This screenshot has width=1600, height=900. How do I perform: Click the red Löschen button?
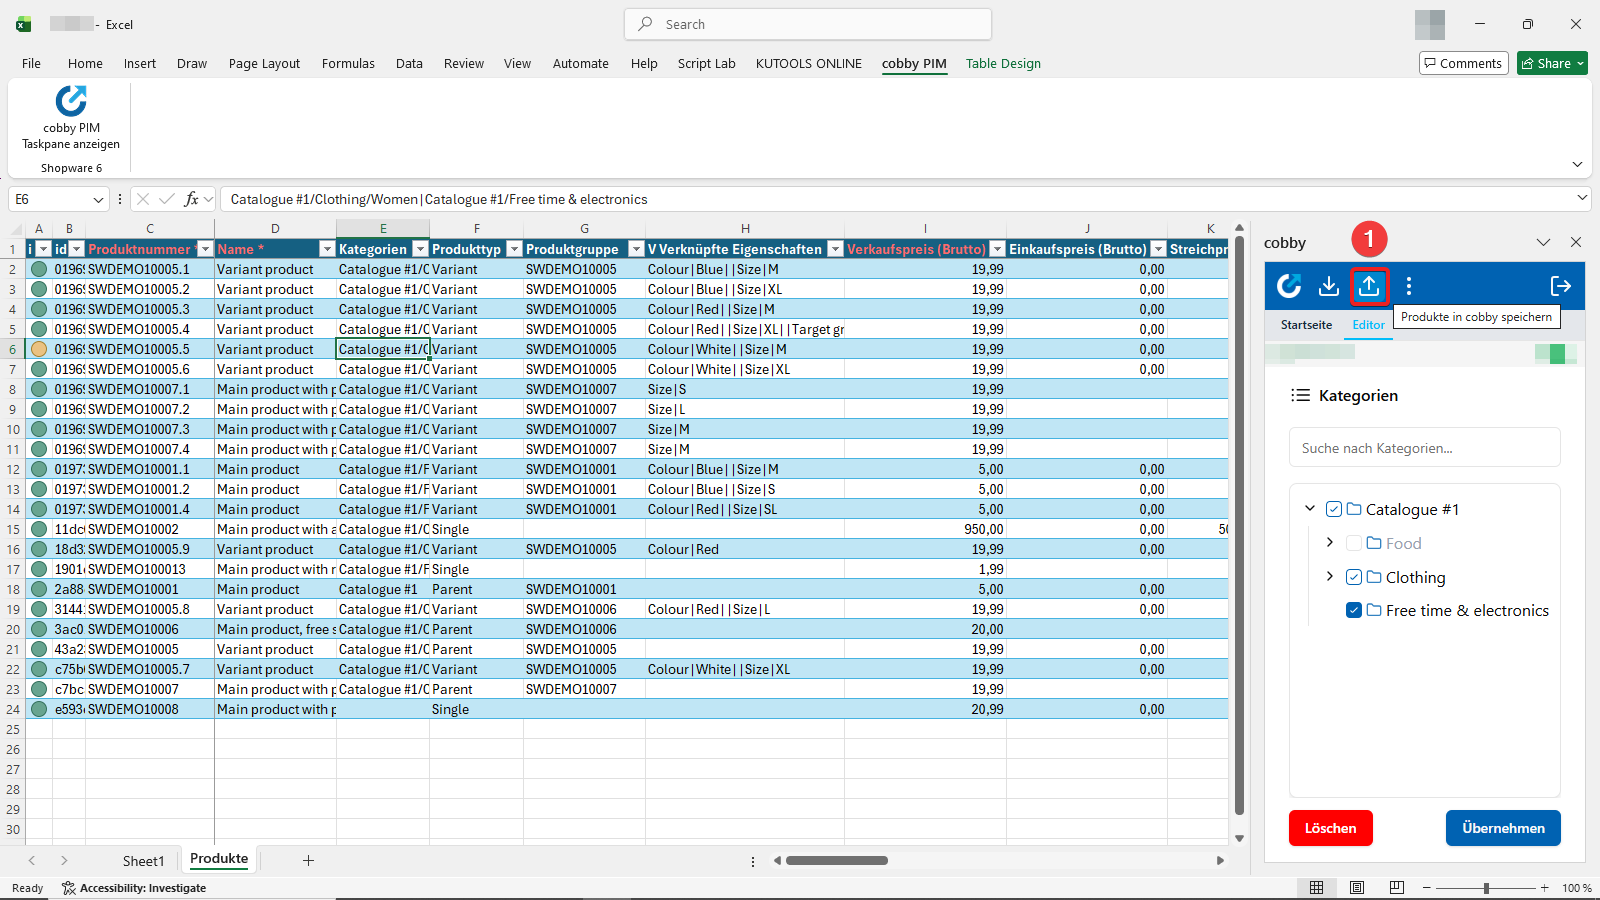(x=1330, y=828)
